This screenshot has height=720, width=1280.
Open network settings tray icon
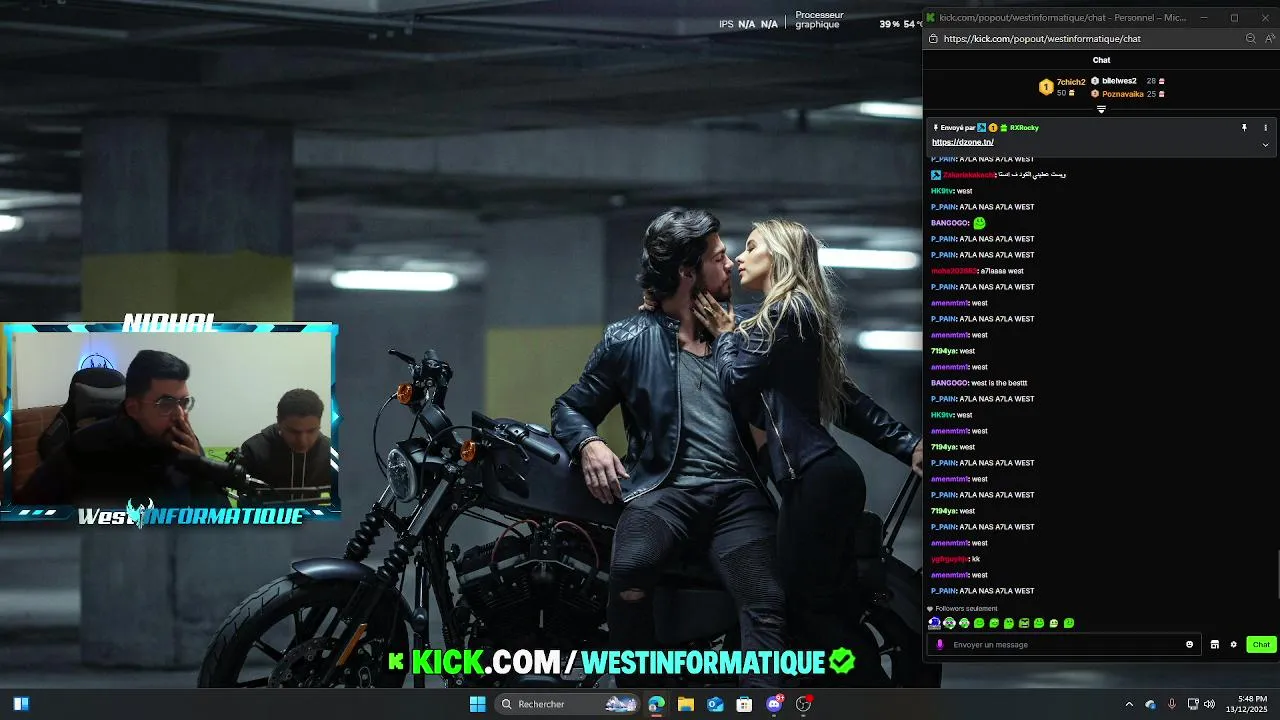pos(1193,704)
